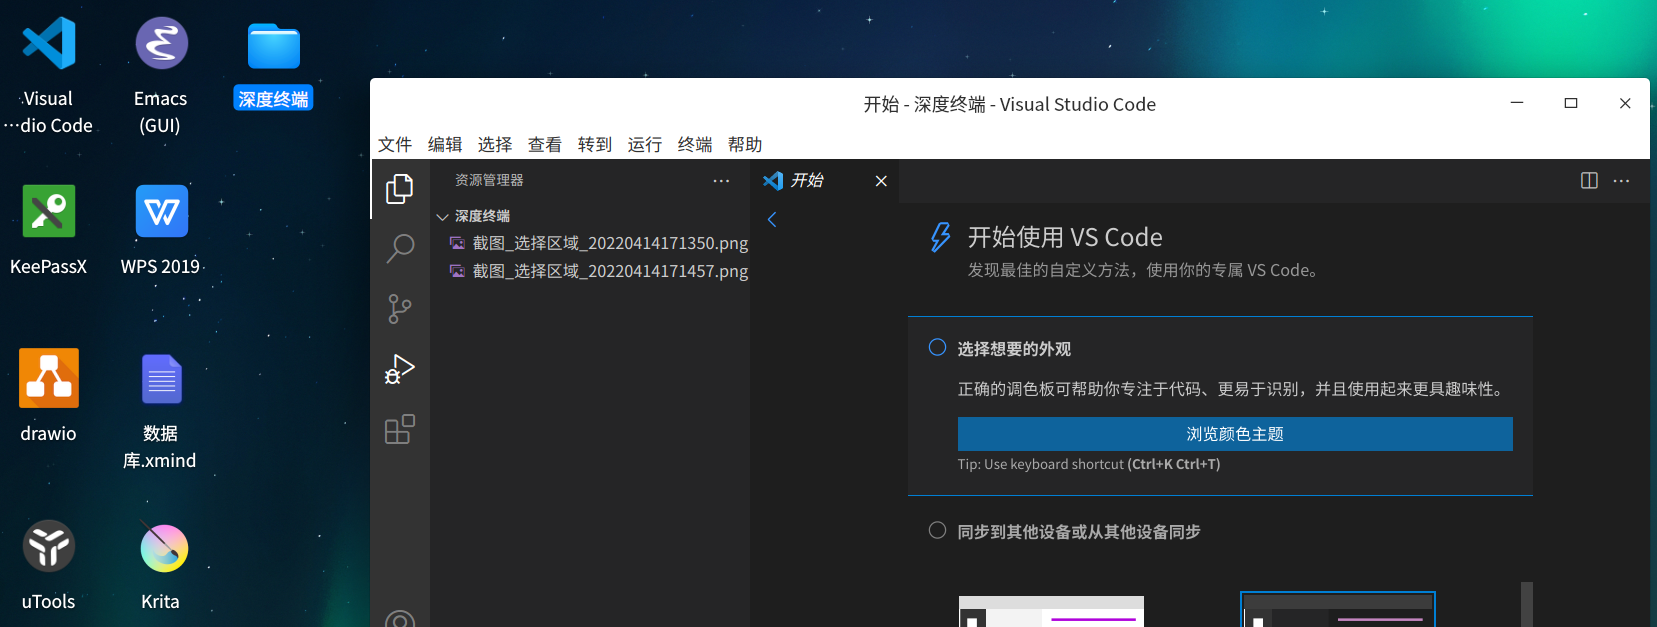
Task: Go back using the welcome page arrow
Action: click(772, 219)
